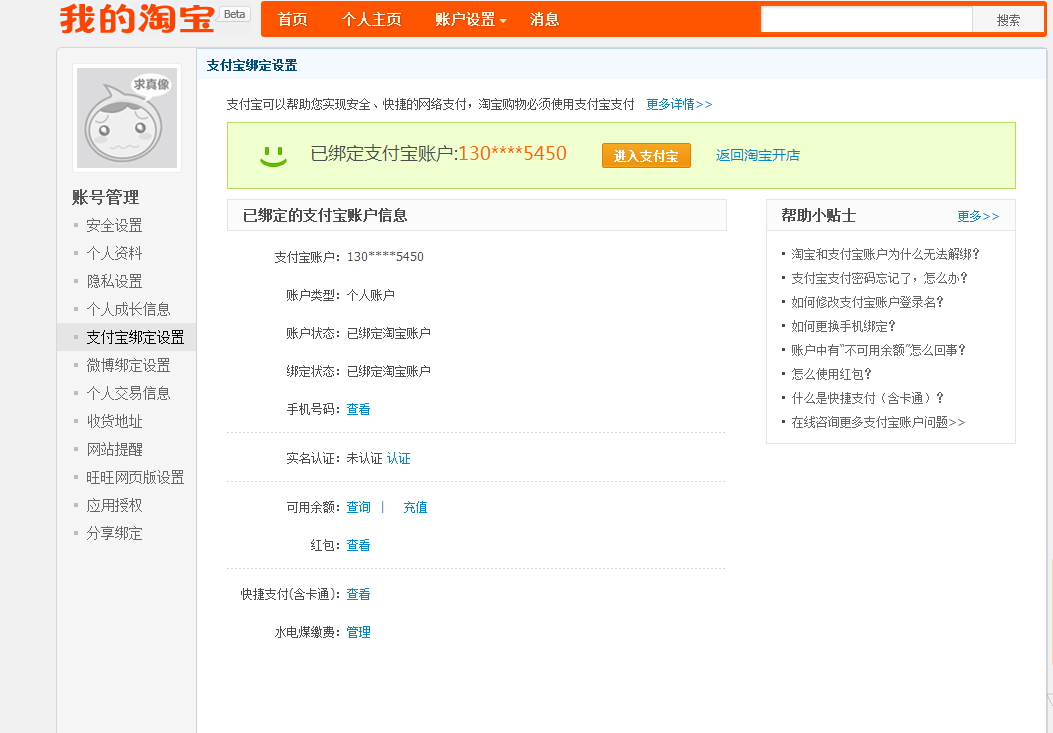Open help tip 如何修改支付宝账户登录名?
This screenshot has width=1053, height=733.
pos(867,302)
